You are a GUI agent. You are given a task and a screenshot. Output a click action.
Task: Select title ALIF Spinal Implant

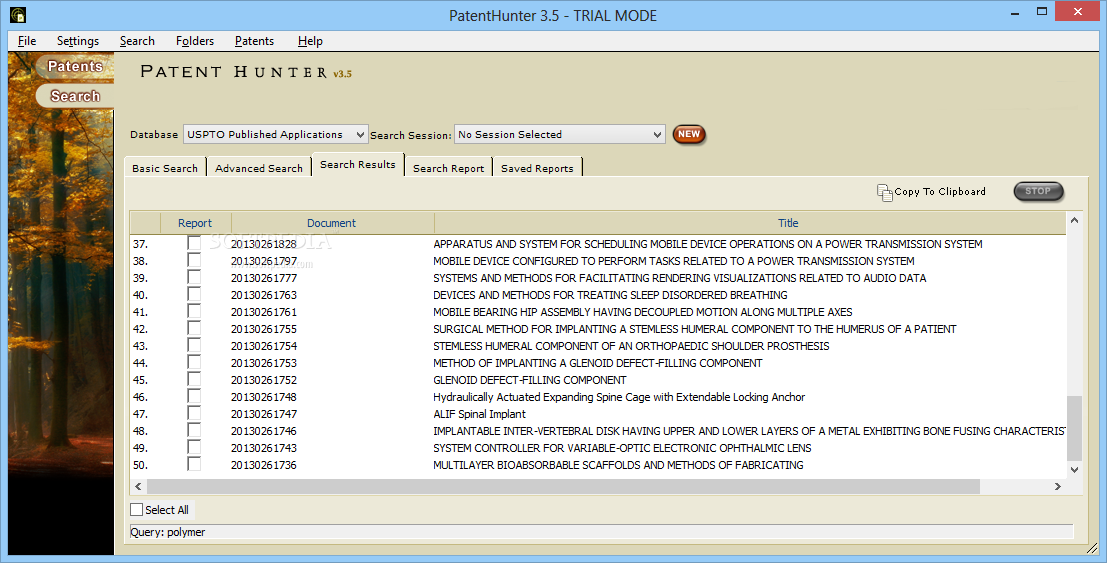[479, 414]
